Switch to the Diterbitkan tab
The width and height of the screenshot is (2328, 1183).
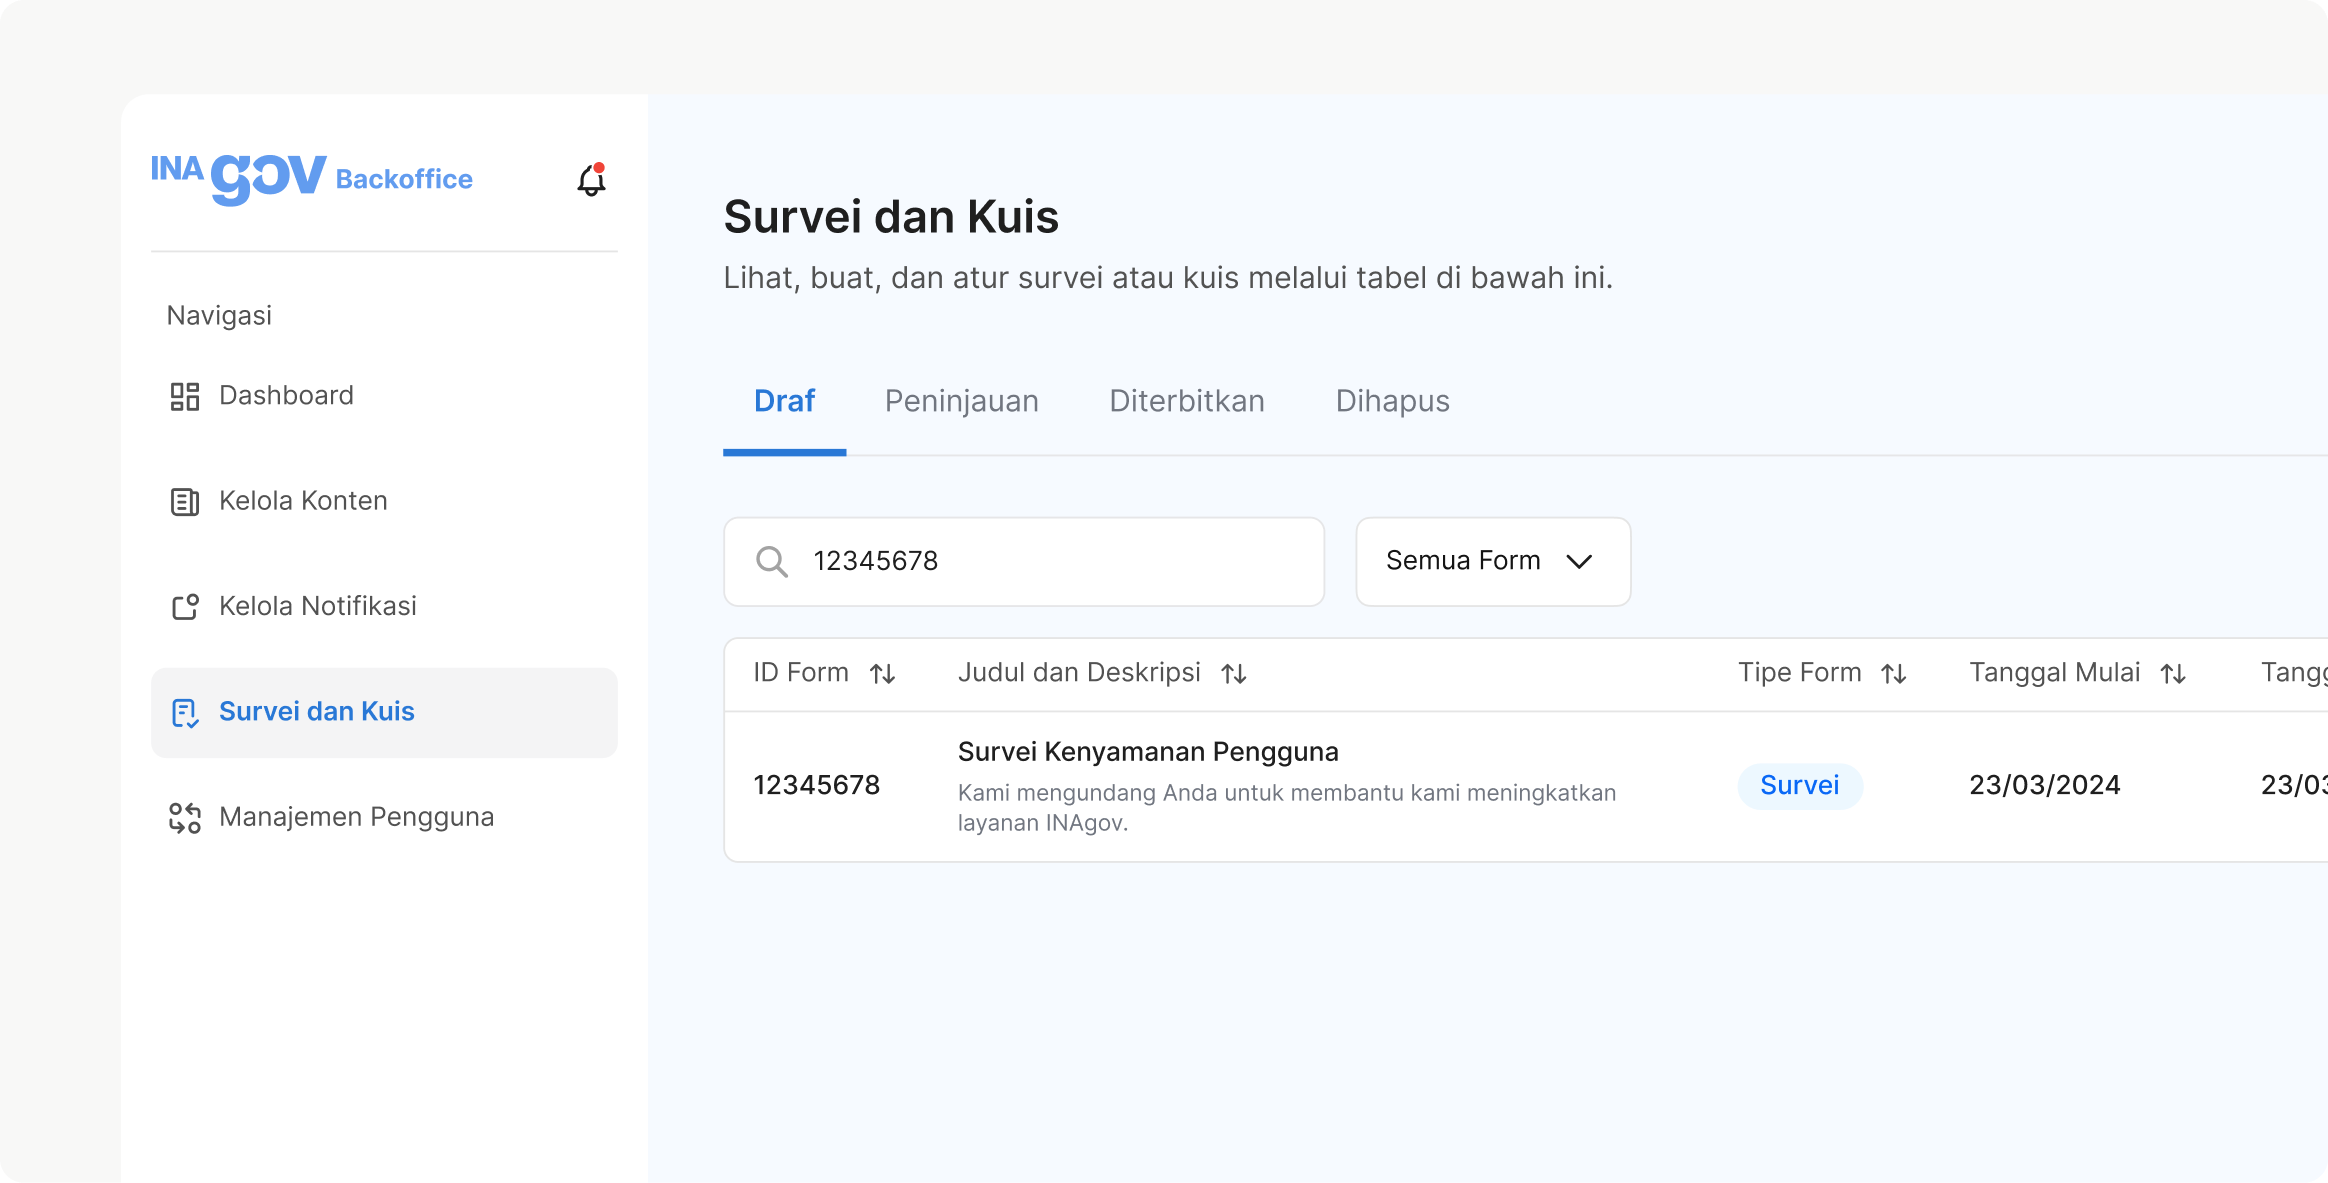pyautogui.click(x=1186, y=401)
